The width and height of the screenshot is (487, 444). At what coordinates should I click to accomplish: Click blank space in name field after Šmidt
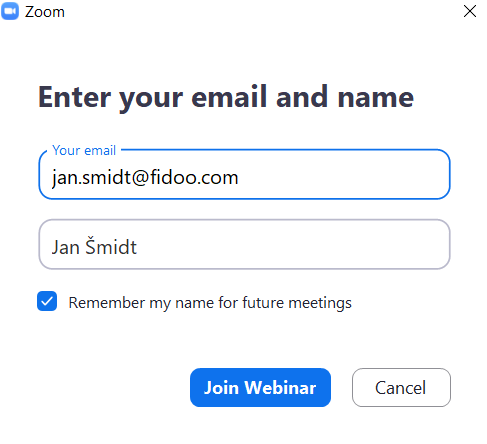pyautogui.click(x=293, y=245)
